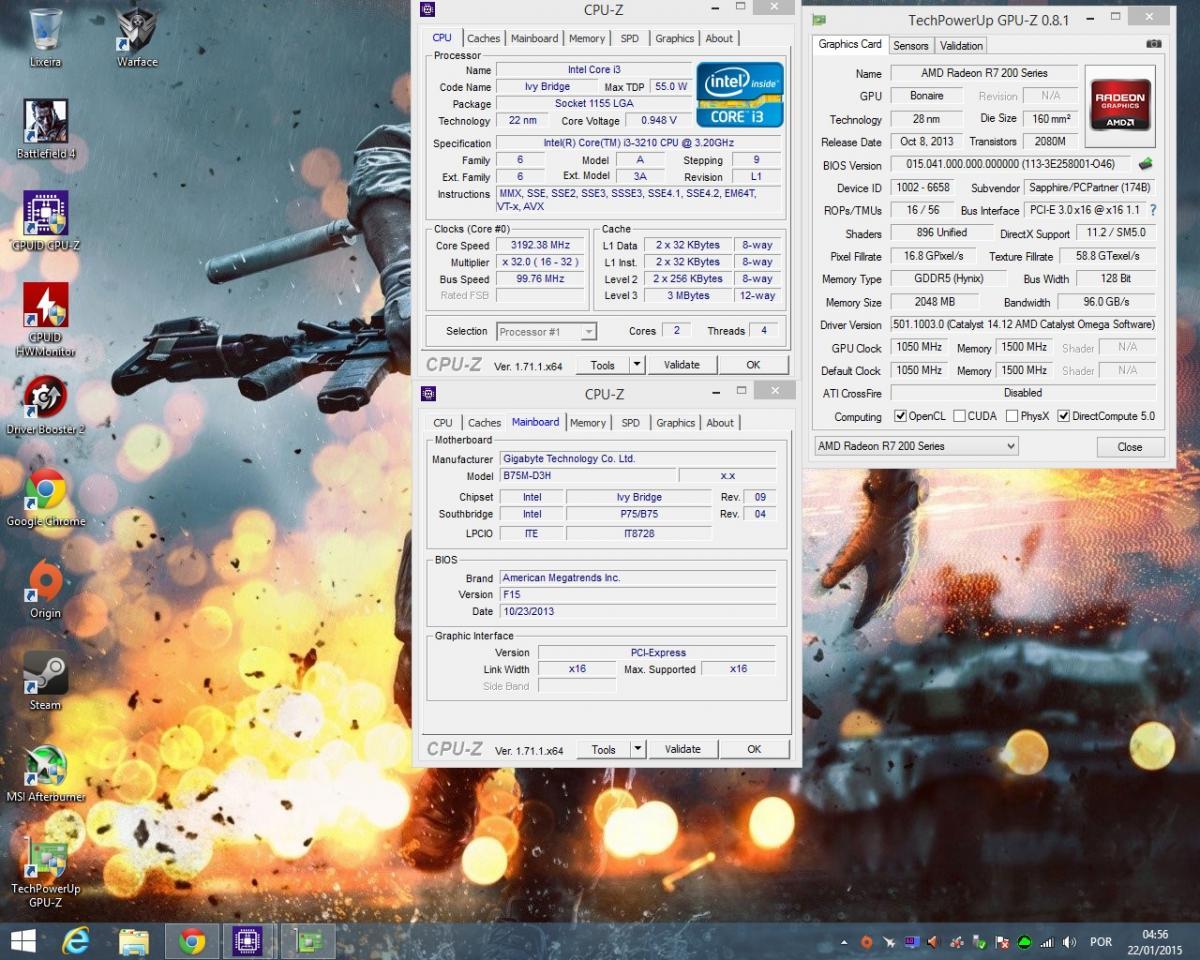Switch to CPU-Z via its taskbar button

tap(249, 941)
